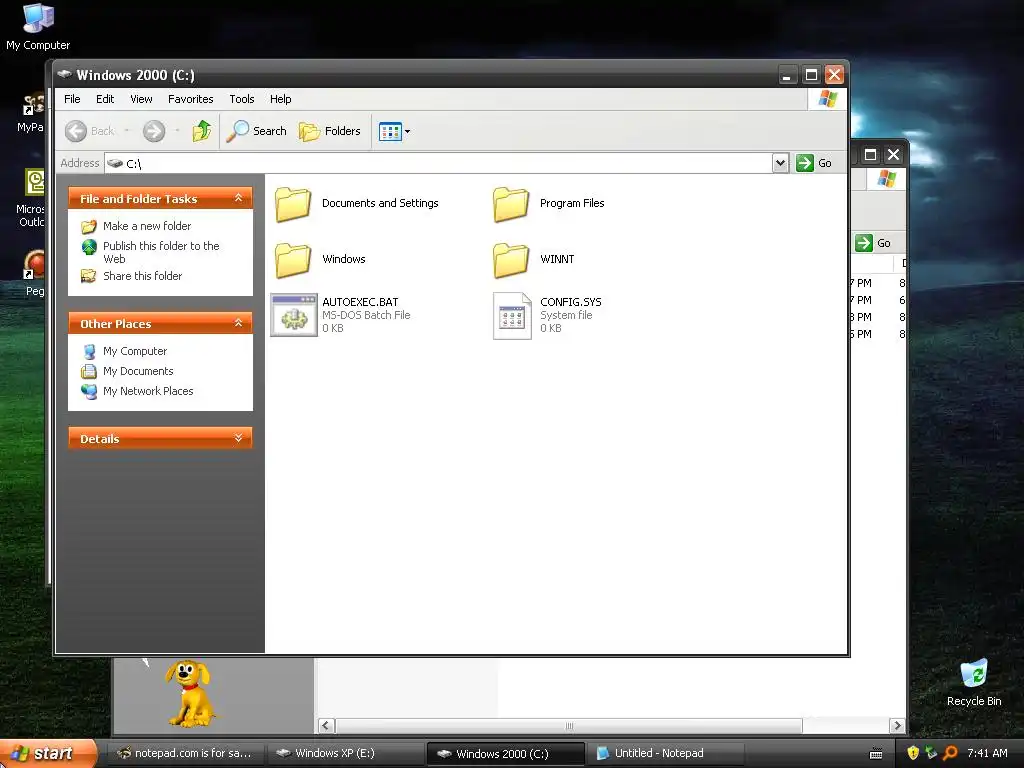
Task: Collapse the File and Folder Tasks panel
Action: 238,198
